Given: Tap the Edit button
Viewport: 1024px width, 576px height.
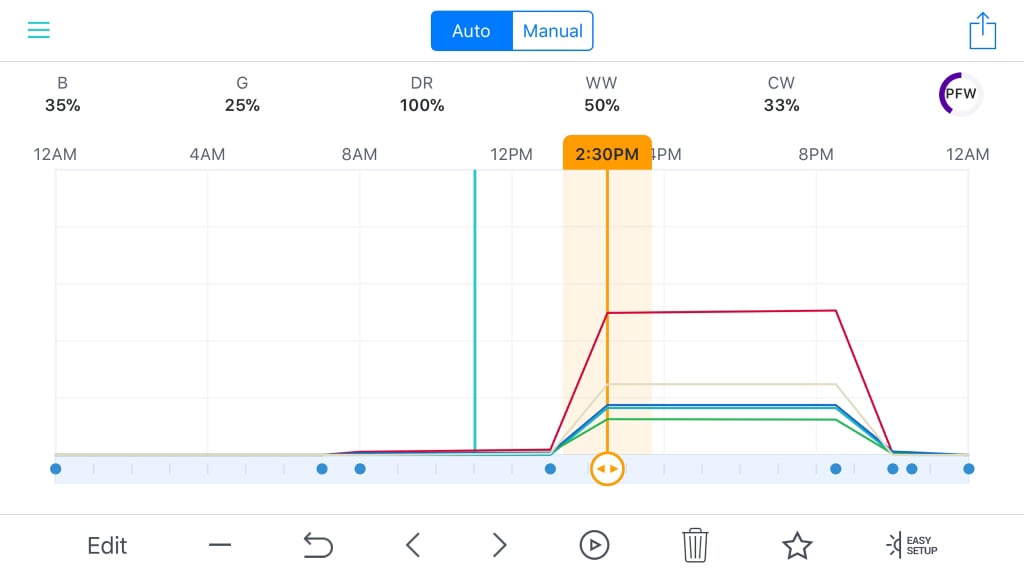Looking at the screenshot, I should click(107, 545).
